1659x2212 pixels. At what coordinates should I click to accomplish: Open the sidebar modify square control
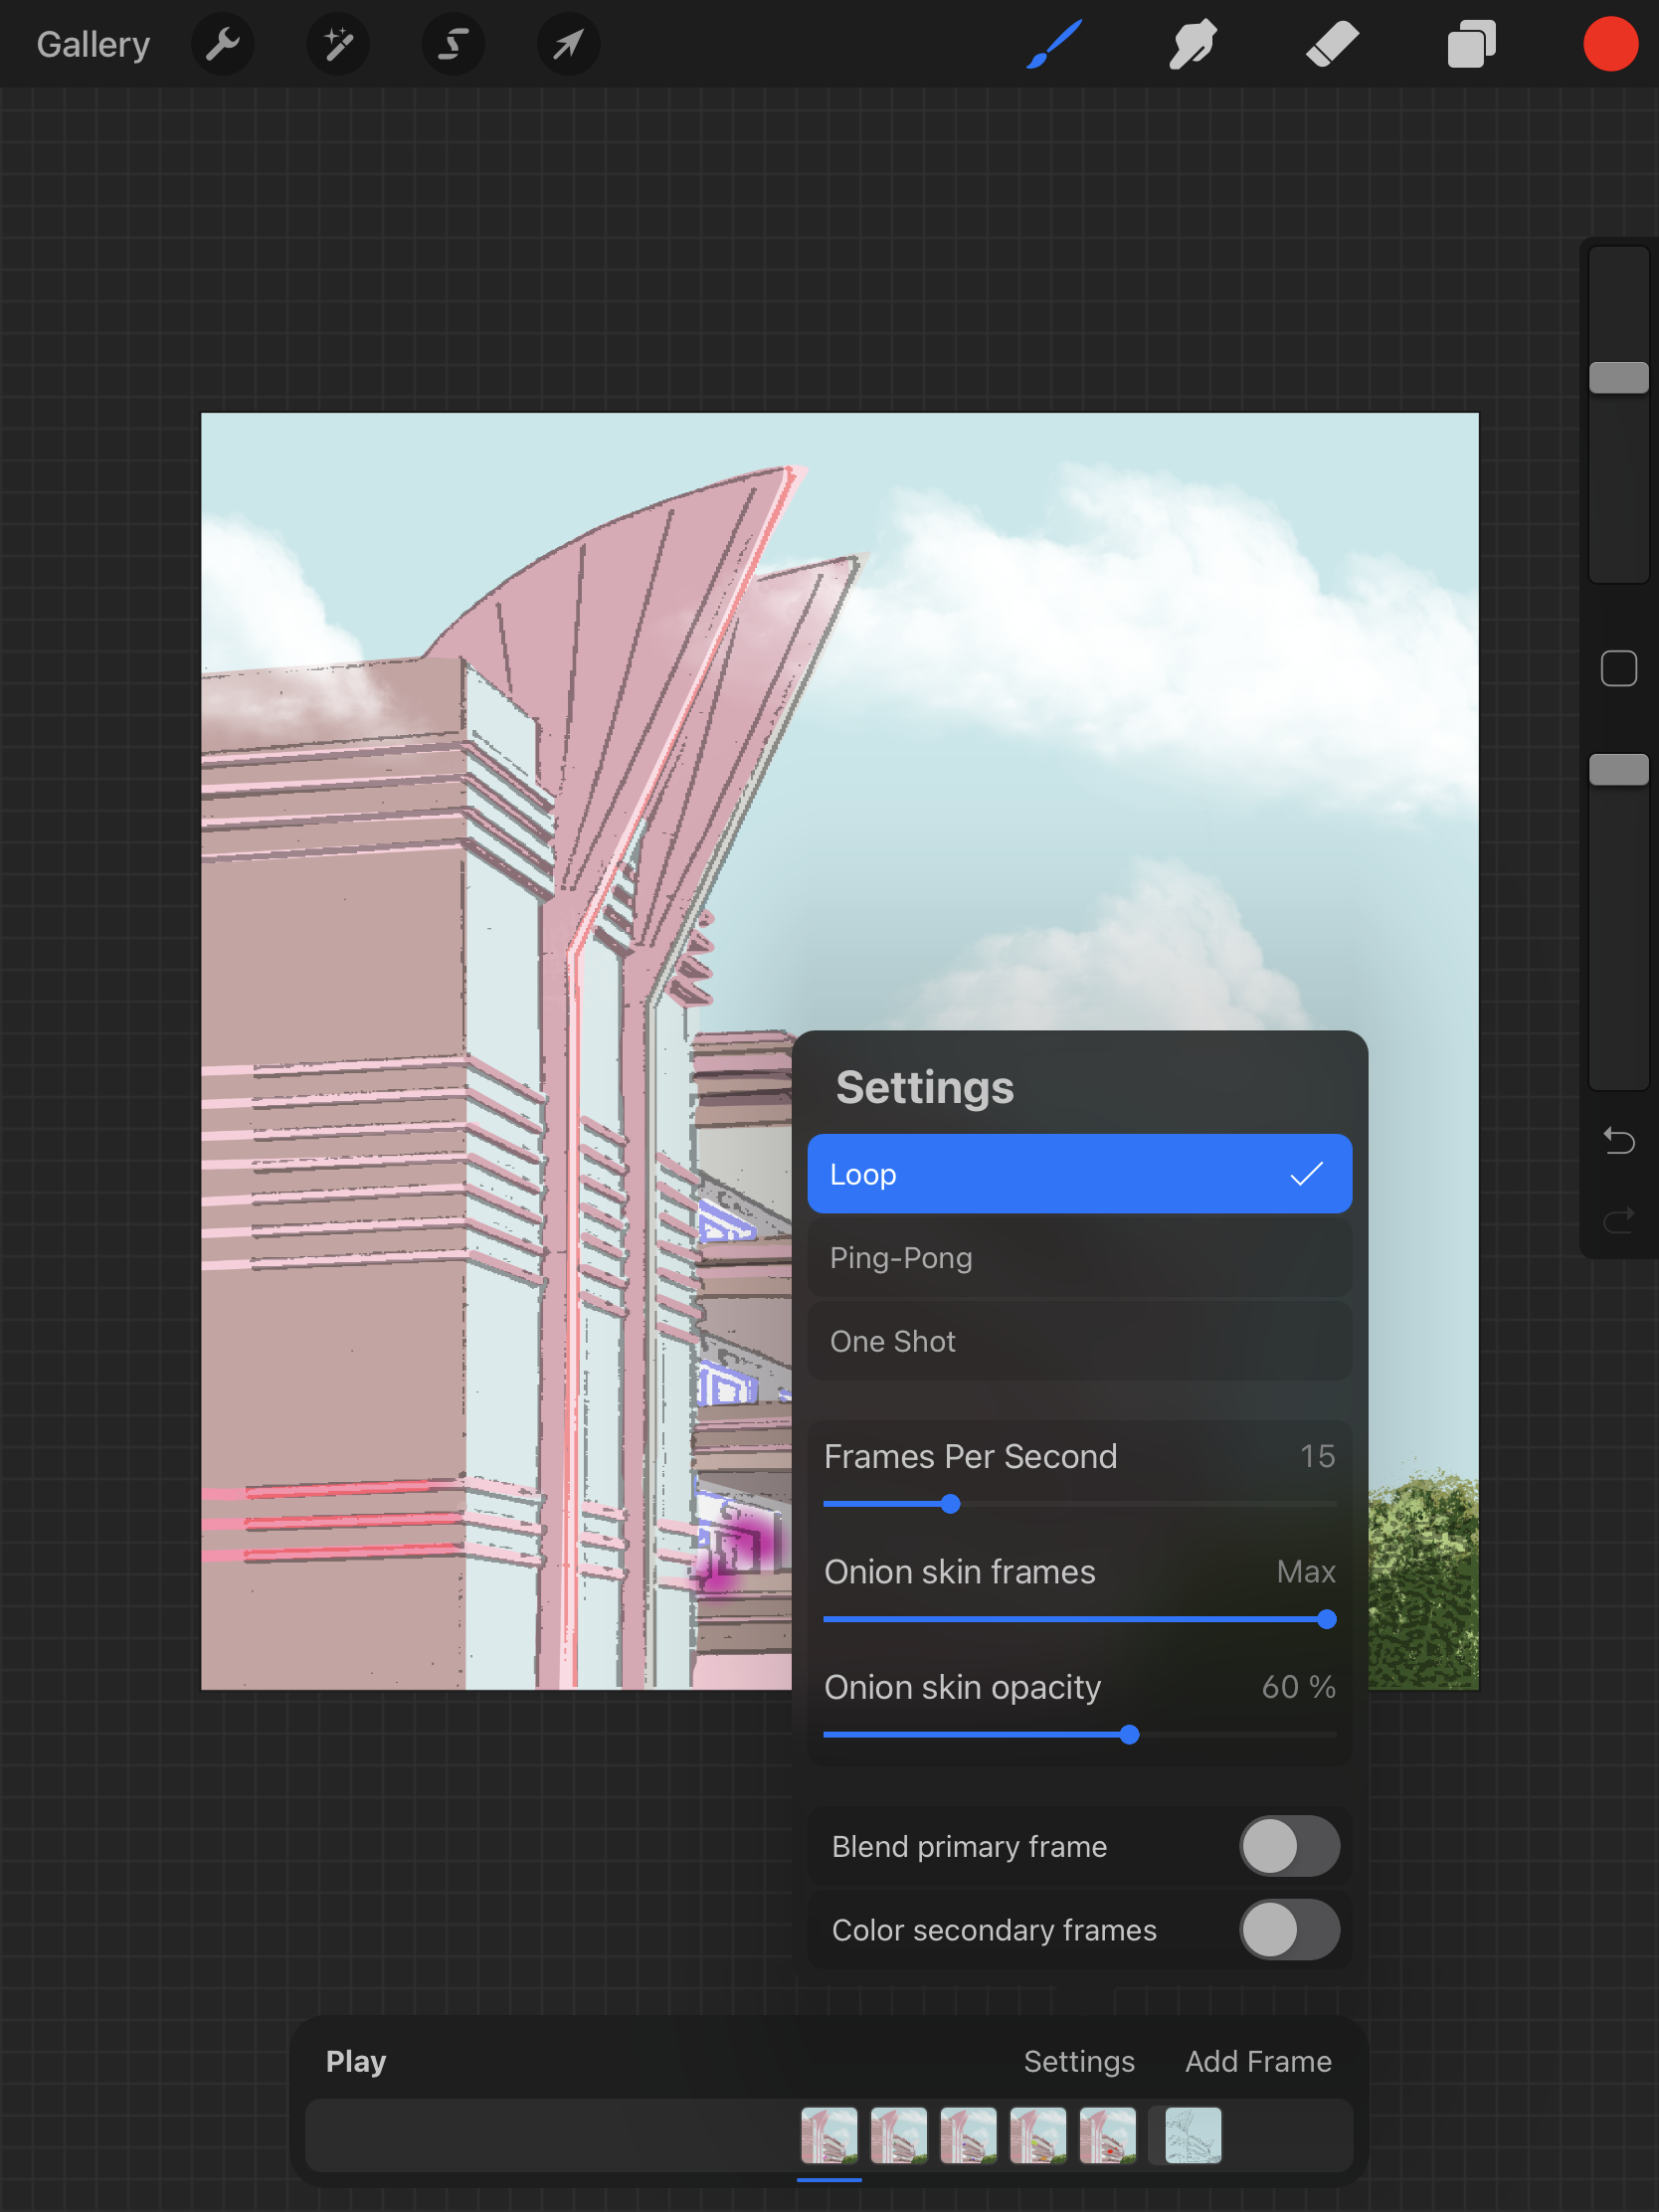pyautogui.click(x=1617, y=668)
